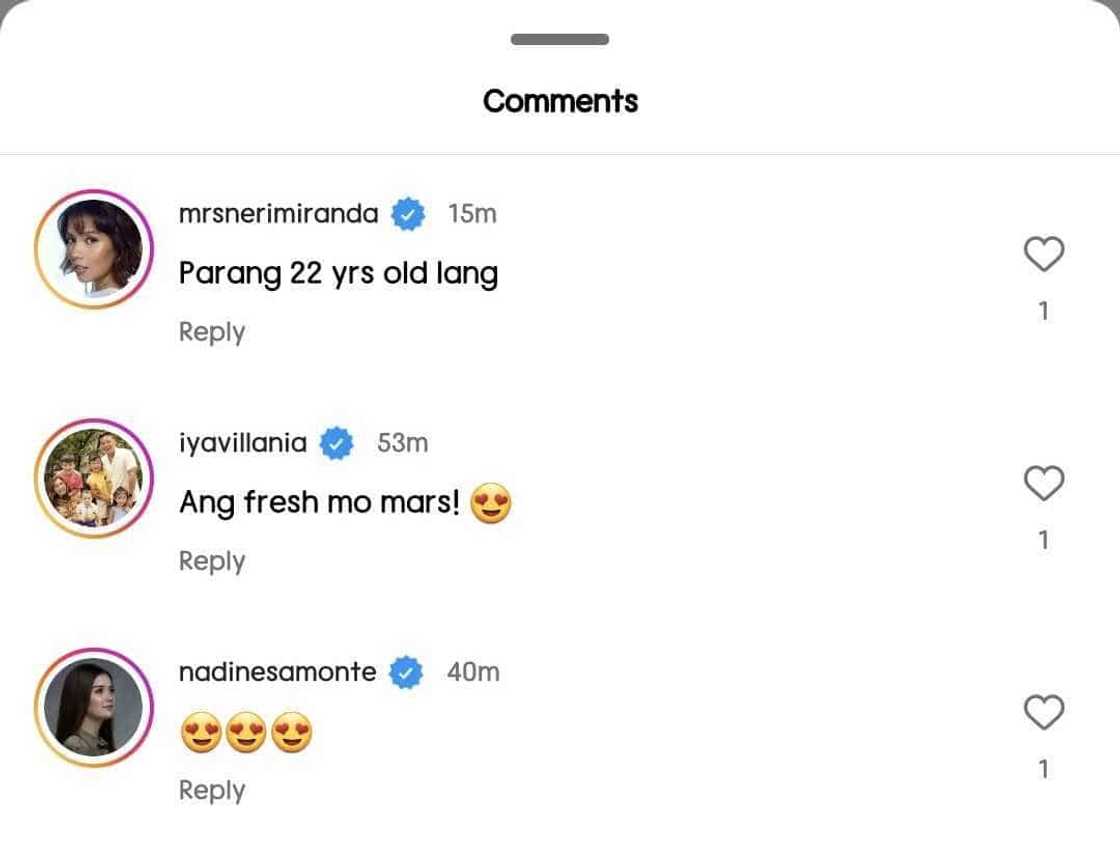This screenshot has width=1120, height=847.
Task: Open mrsnerimiranda's profile picture
Action: click(93, 249)
